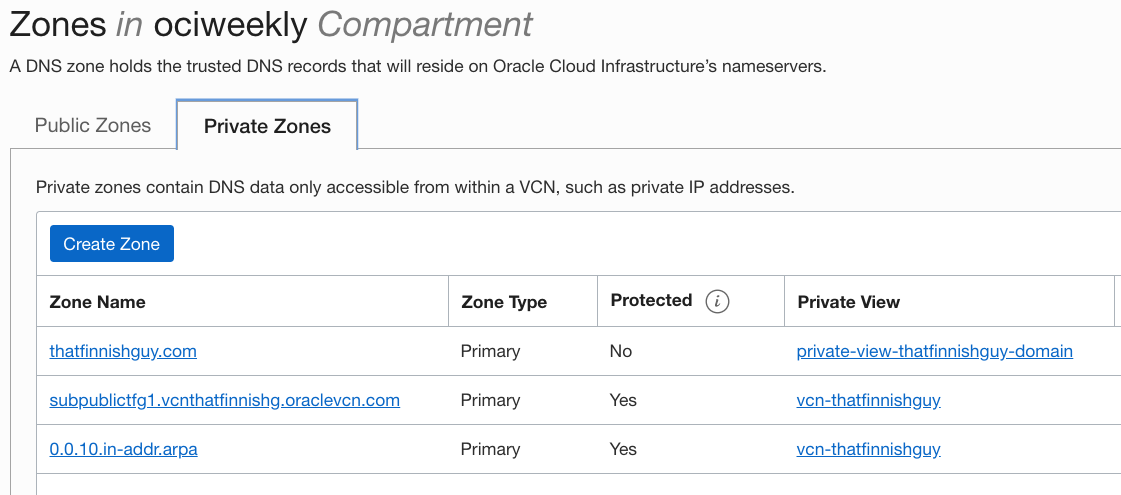
Task: Open vcn-thatfinnishguy view in in-addr.arpa row
Action: [x=869, y=449]
